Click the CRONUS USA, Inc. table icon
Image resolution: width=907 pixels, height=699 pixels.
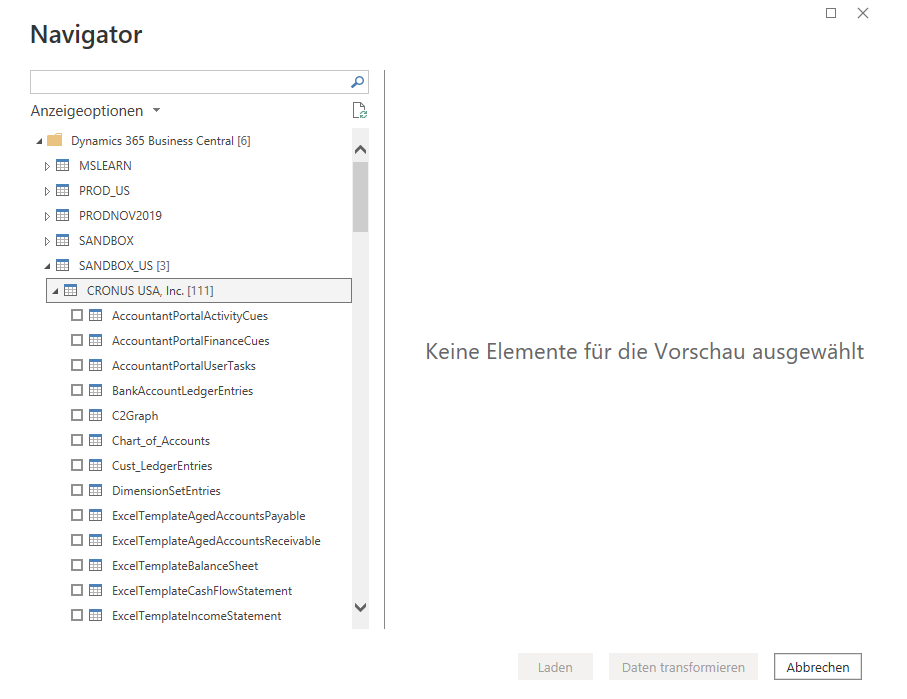71,290
